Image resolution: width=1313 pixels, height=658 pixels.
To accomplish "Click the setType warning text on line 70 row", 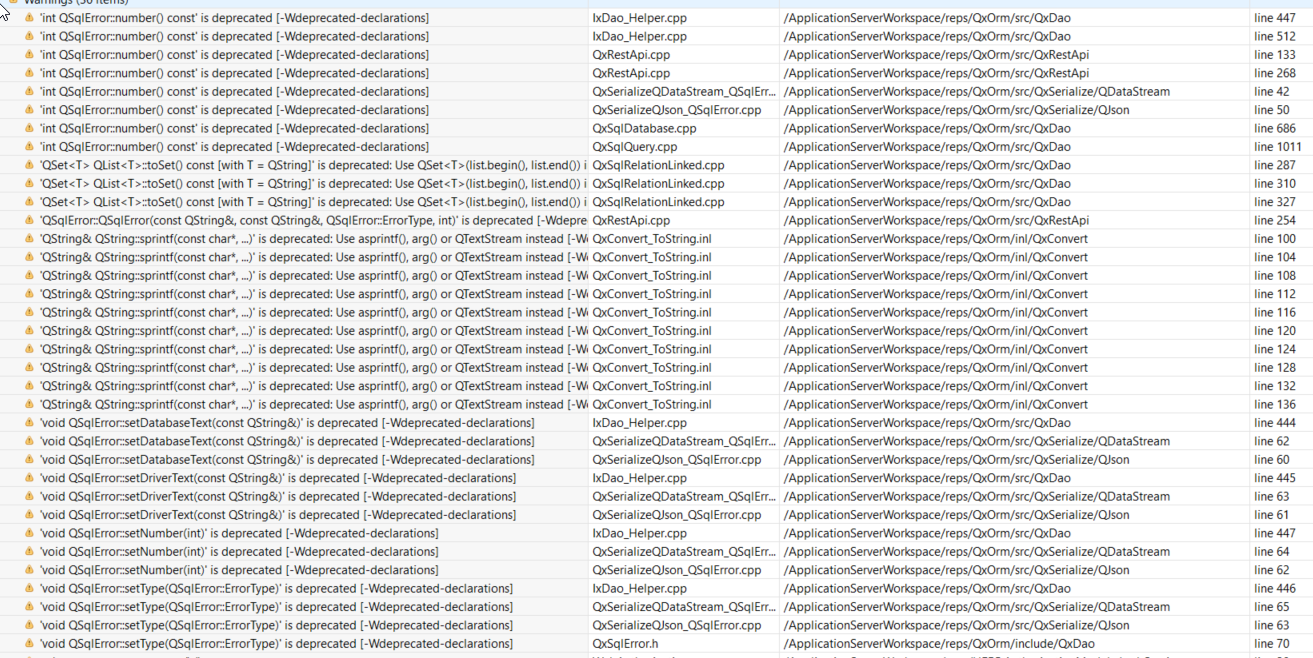I will (x=276, y=644).
